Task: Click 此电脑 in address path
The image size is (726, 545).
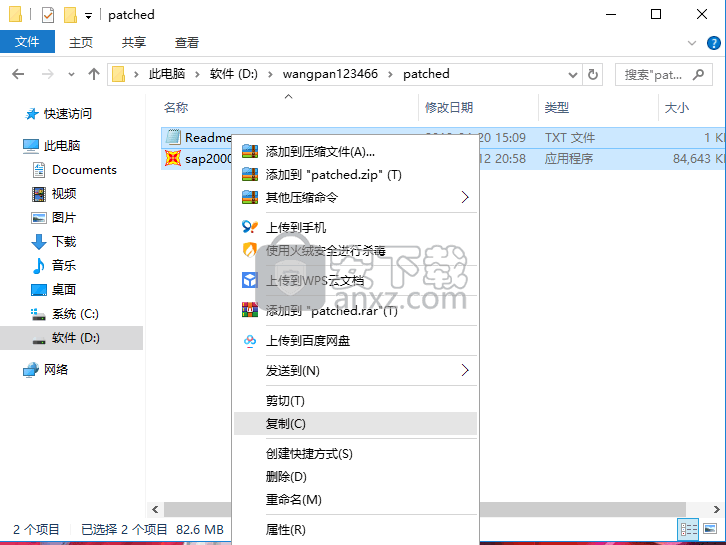Action: (x=167, y=74)
